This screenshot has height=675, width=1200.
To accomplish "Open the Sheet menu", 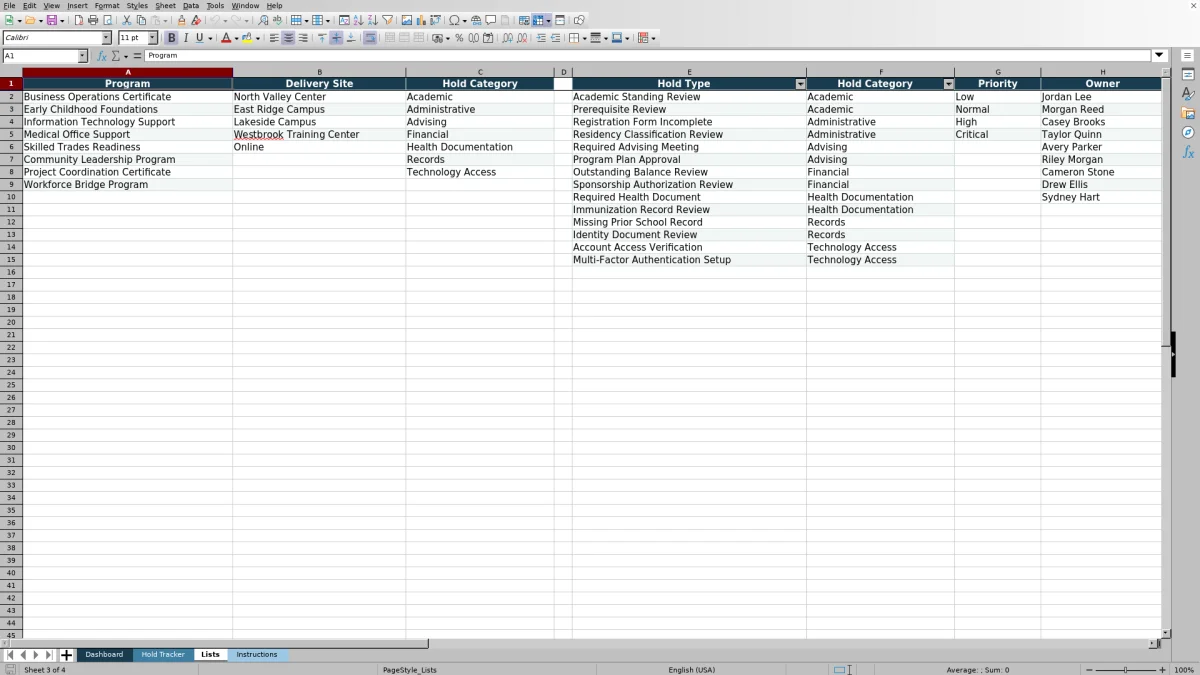I will [165, 6].
